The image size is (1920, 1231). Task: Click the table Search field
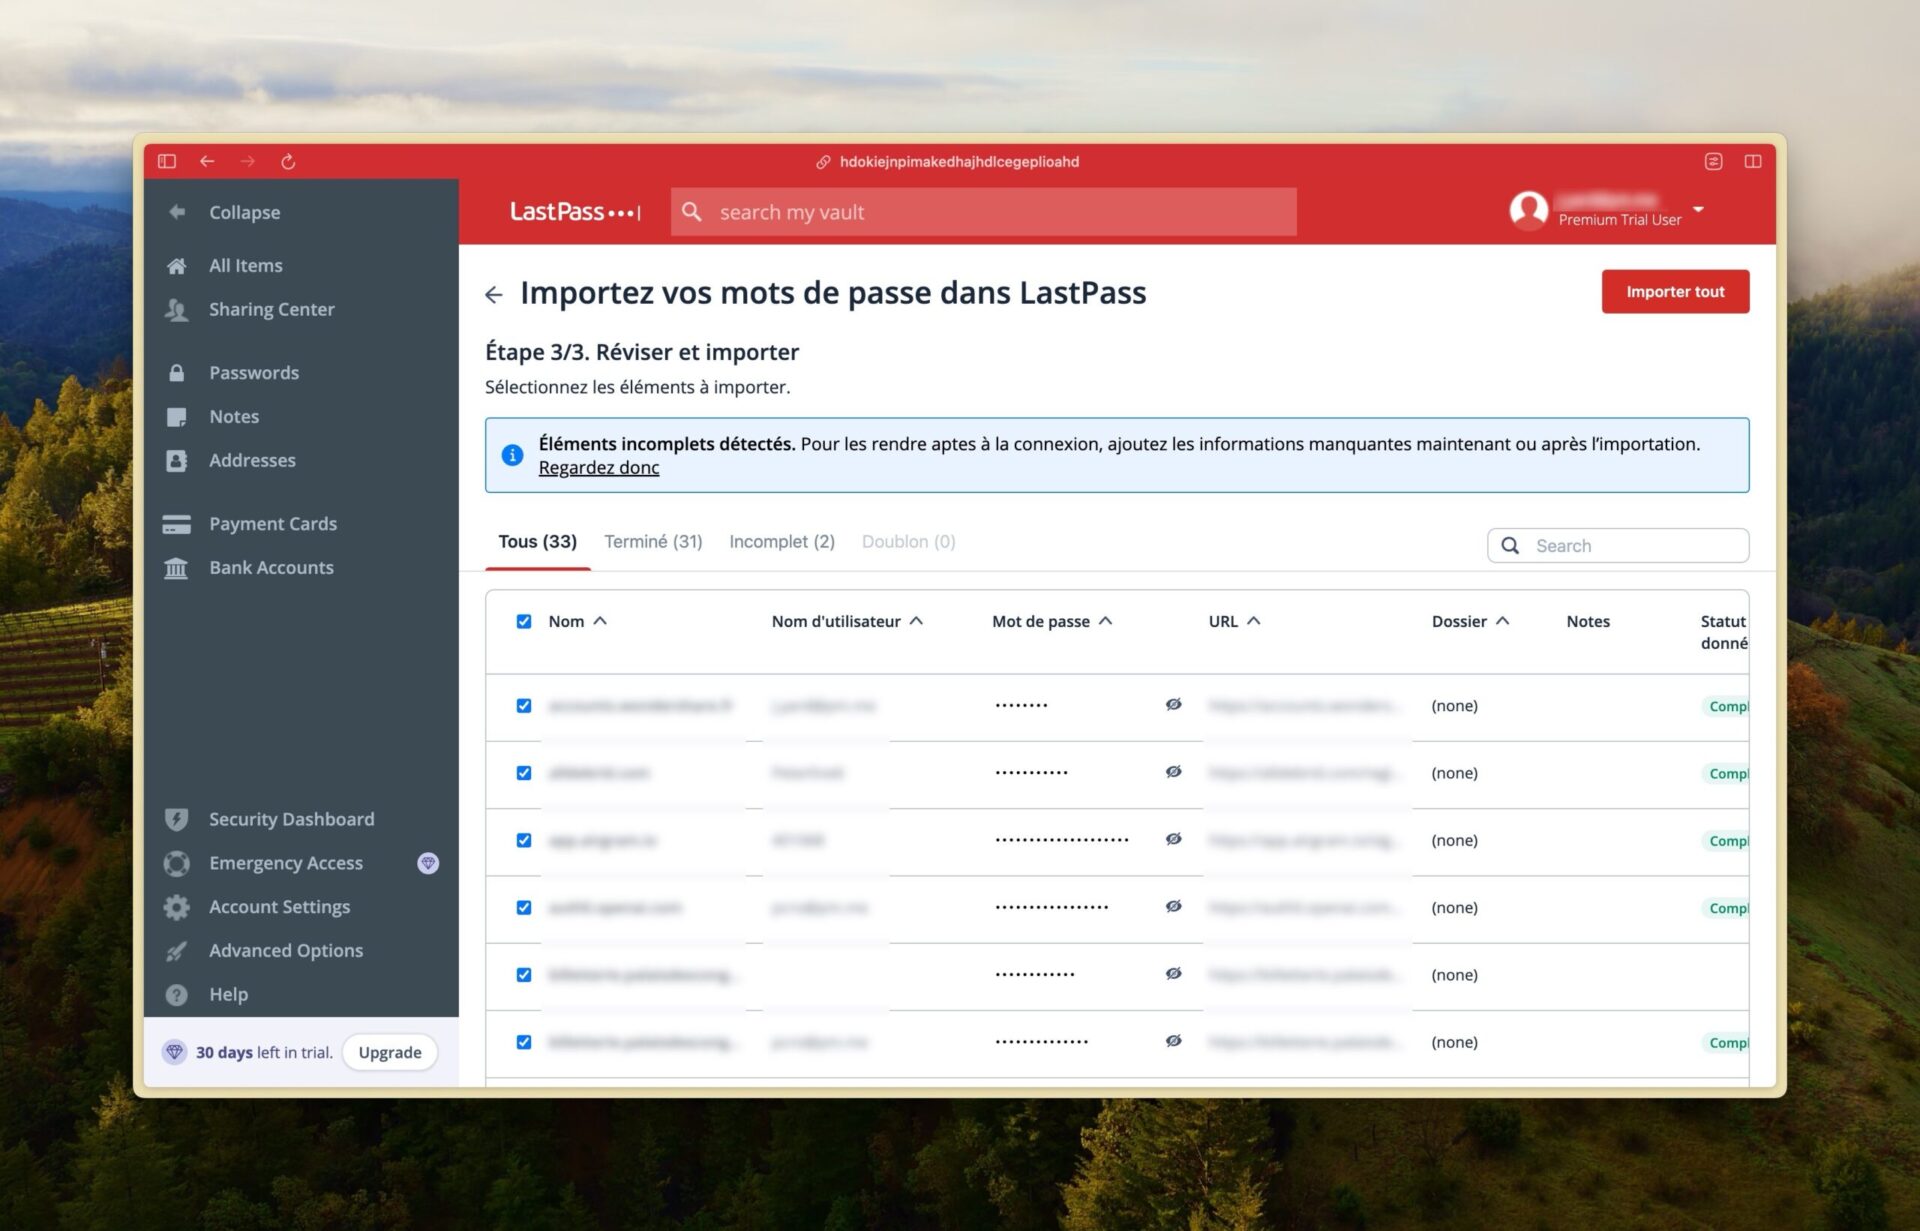point(1617,546)
